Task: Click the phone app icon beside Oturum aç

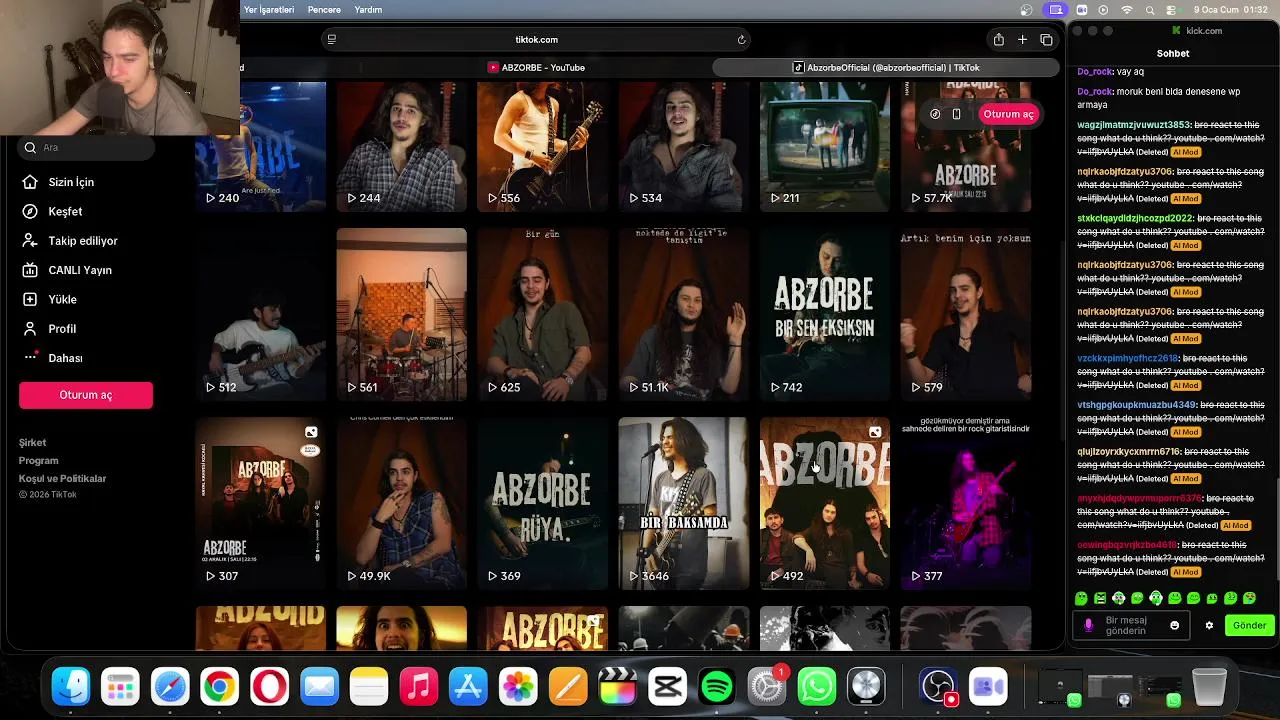Action: 956,114
